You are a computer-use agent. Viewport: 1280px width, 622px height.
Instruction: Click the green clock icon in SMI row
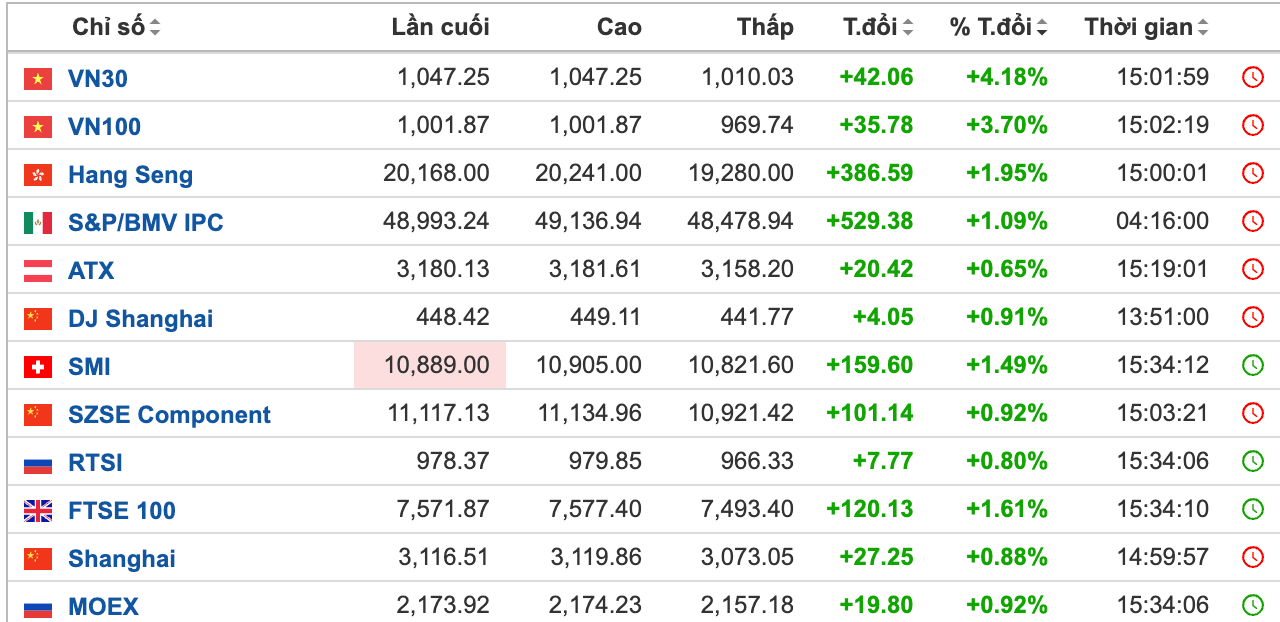[x=1252, y=366]
